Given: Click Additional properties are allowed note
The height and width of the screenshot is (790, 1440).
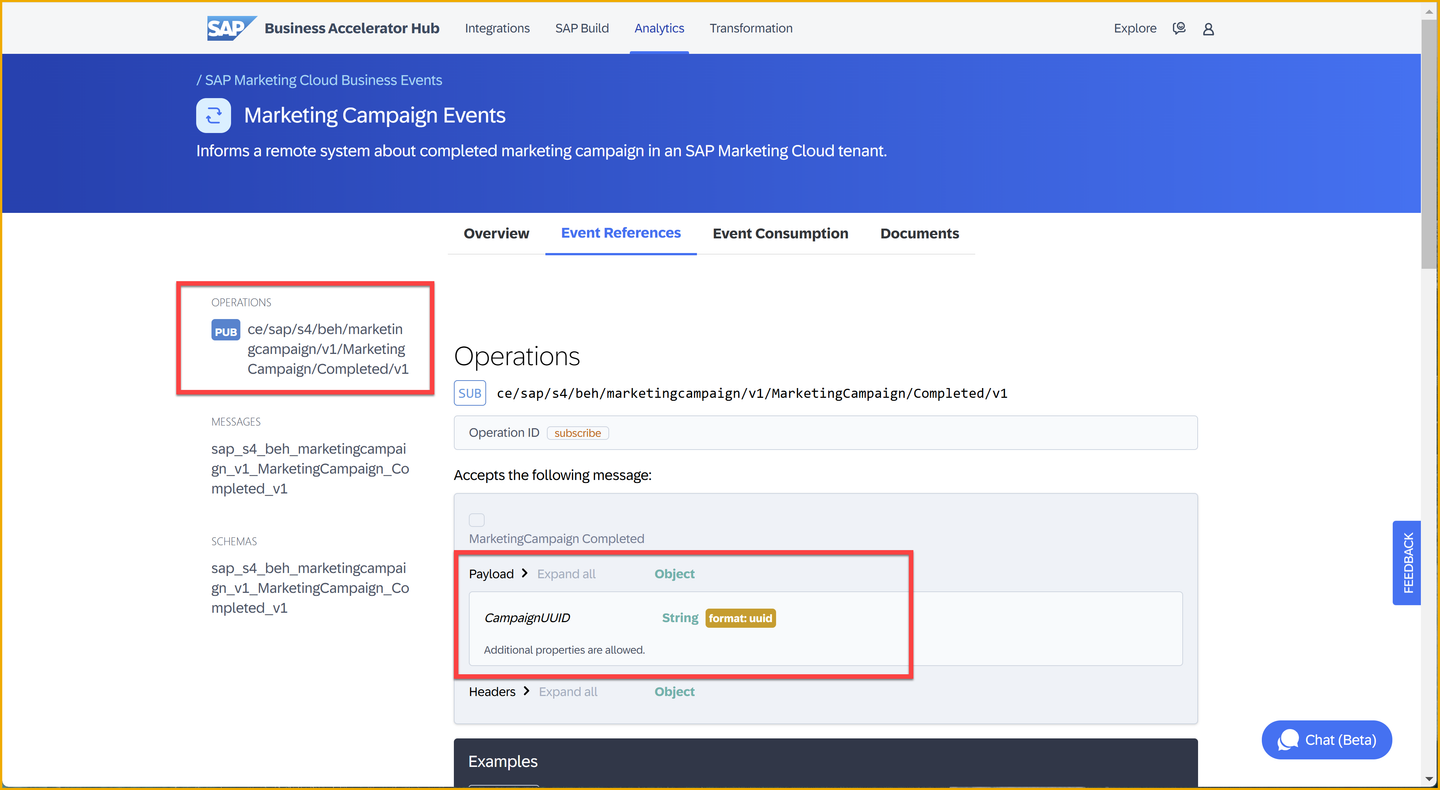Looking at the screenshot, I should click(565, 650).
